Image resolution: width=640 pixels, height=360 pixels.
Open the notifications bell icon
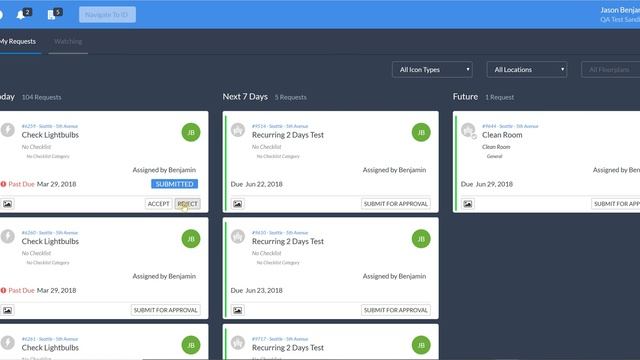tap(21, 15)
